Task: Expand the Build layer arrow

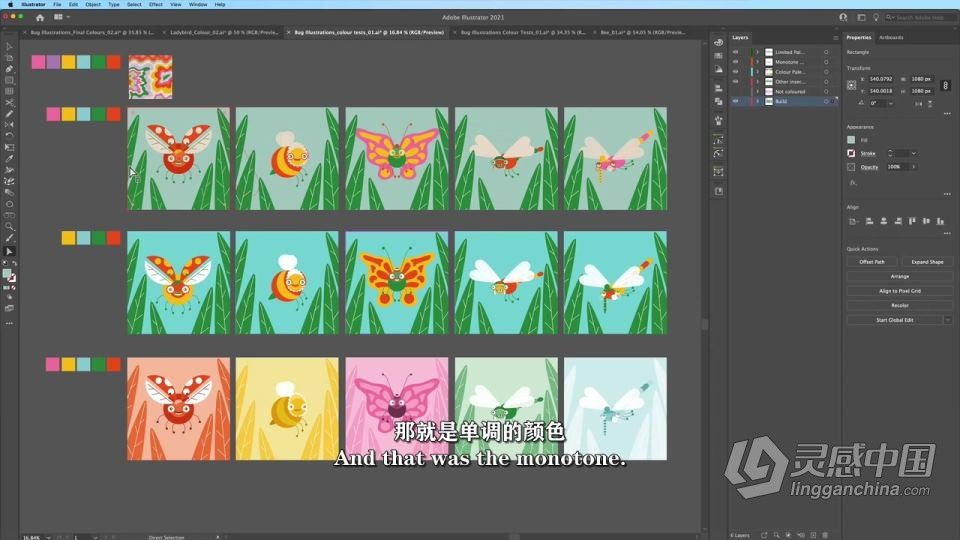Action: click(x=757, y=101)
